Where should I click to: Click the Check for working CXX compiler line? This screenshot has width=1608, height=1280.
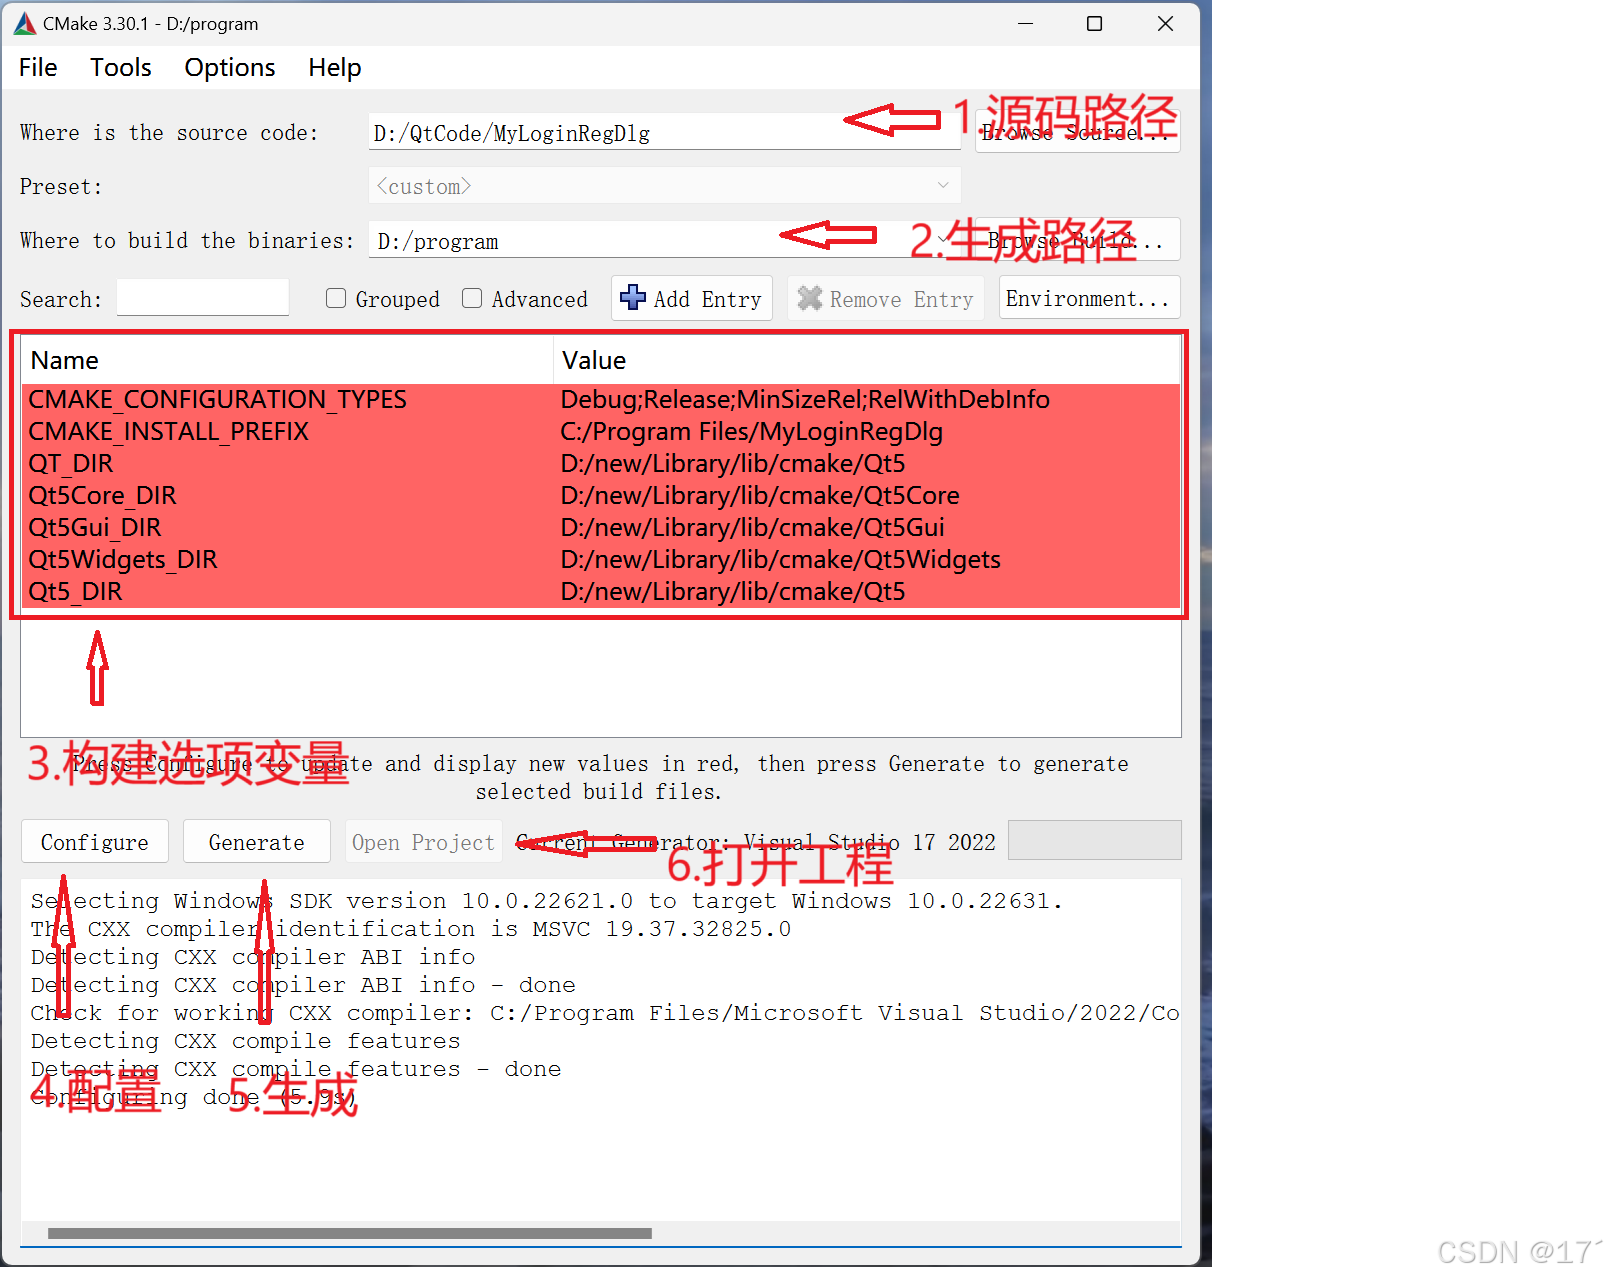click(x=605, y=1012)
